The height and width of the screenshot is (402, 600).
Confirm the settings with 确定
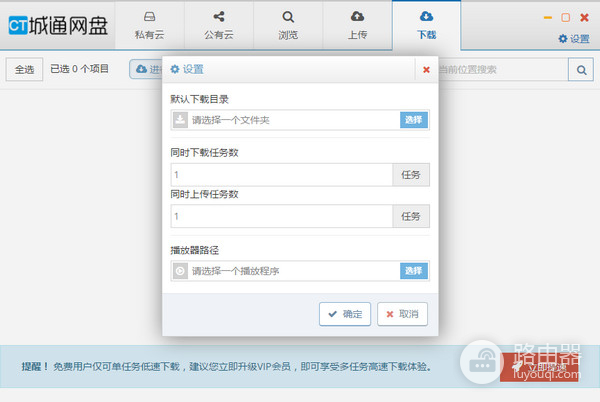[x=345, y=314]
